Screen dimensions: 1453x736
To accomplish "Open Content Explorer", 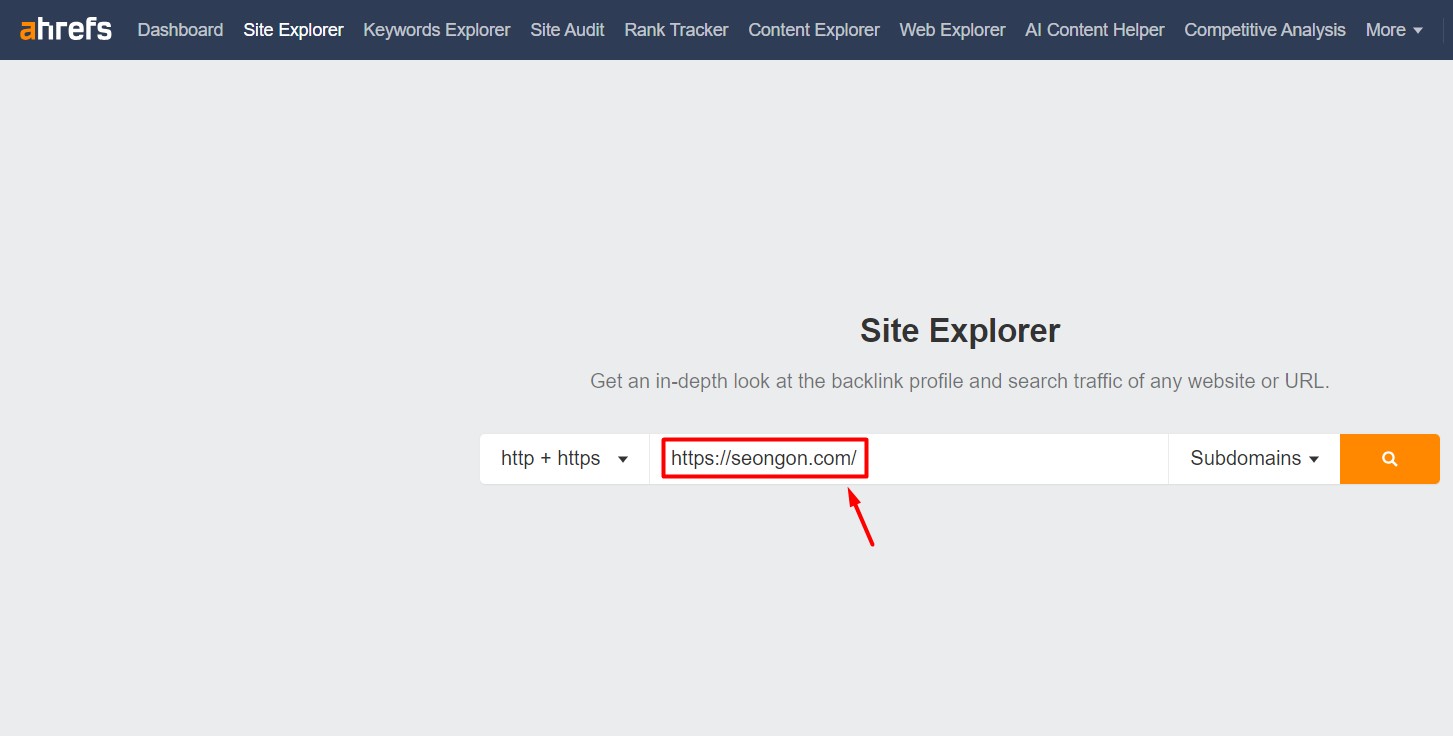I will coord(814,30).
